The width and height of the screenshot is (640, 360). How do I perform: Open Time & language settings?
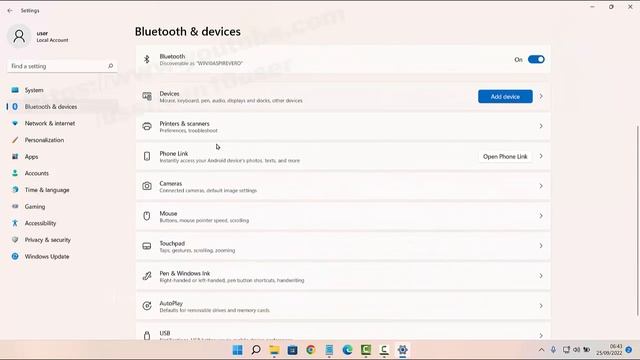click(x=61, y=190)
